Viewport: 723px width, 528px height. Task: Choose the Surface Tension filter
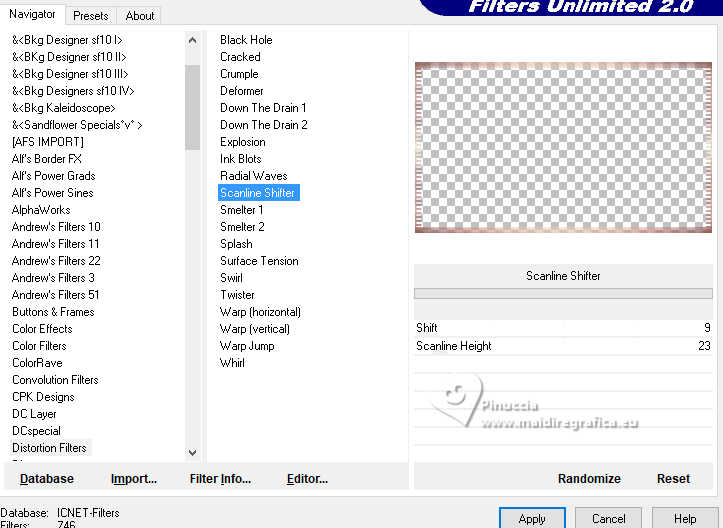pos(259,261)
